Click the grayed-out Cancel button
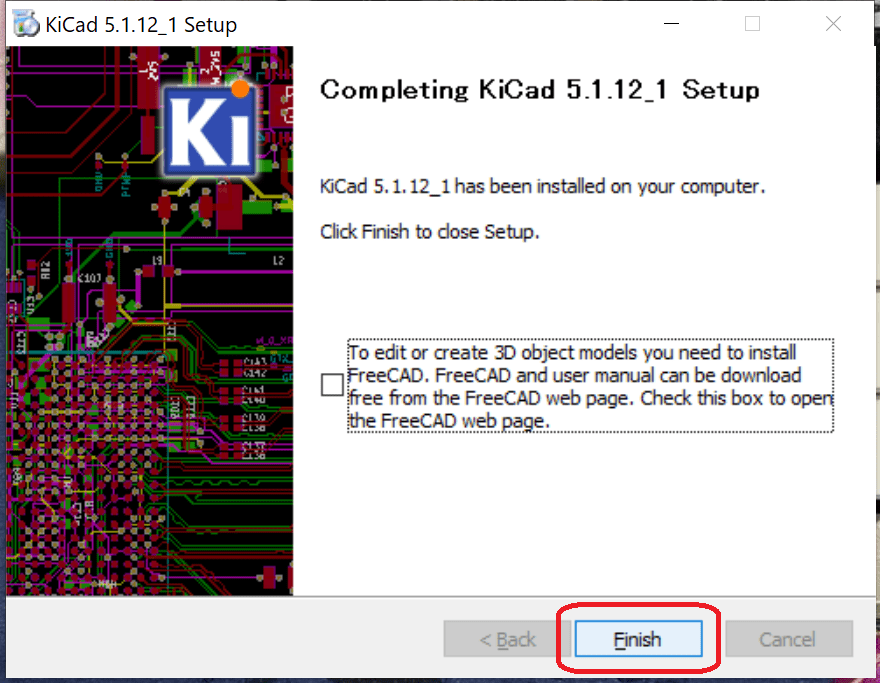This screenshot has height=683, width=880. 789,639
